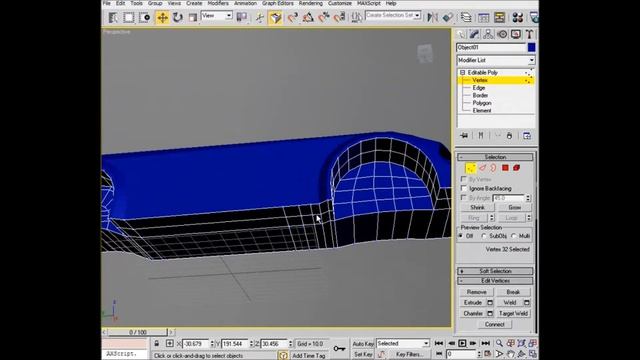This screenshot has height=360, width=640.
Task: Open the Modifiers menu
Action: (x=218, y=3)
